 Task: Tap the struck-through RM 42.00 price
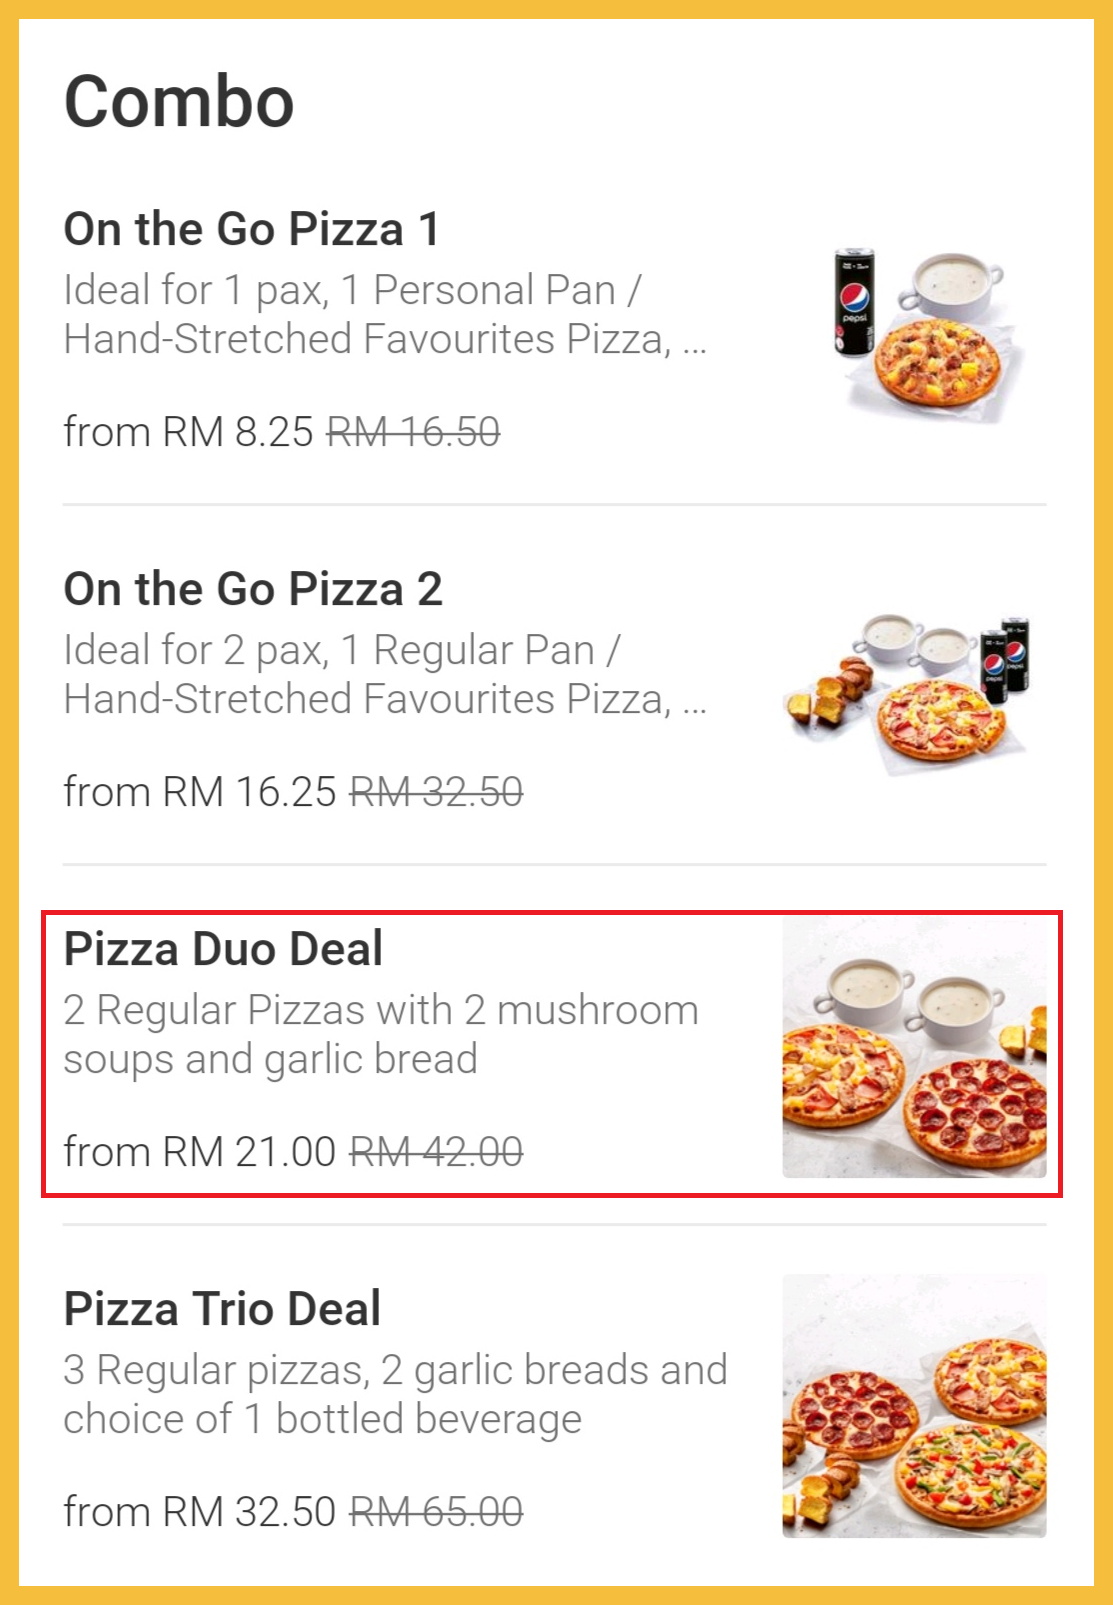436,1152
